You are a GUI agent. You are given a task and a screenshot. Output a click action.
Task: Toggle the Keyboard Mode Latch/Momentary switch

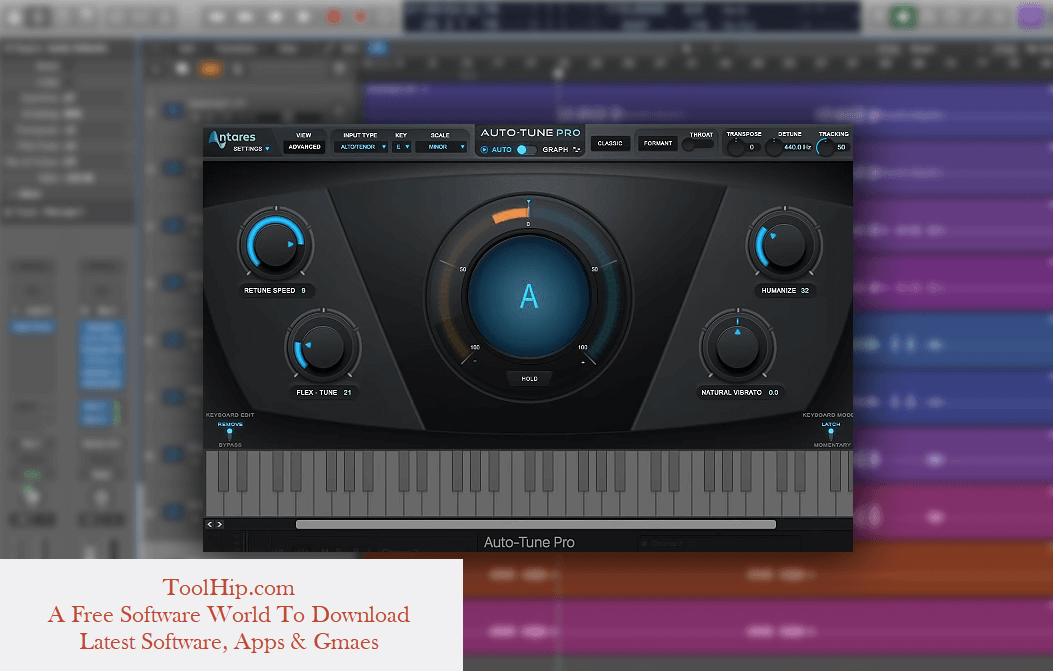(831, 435)
